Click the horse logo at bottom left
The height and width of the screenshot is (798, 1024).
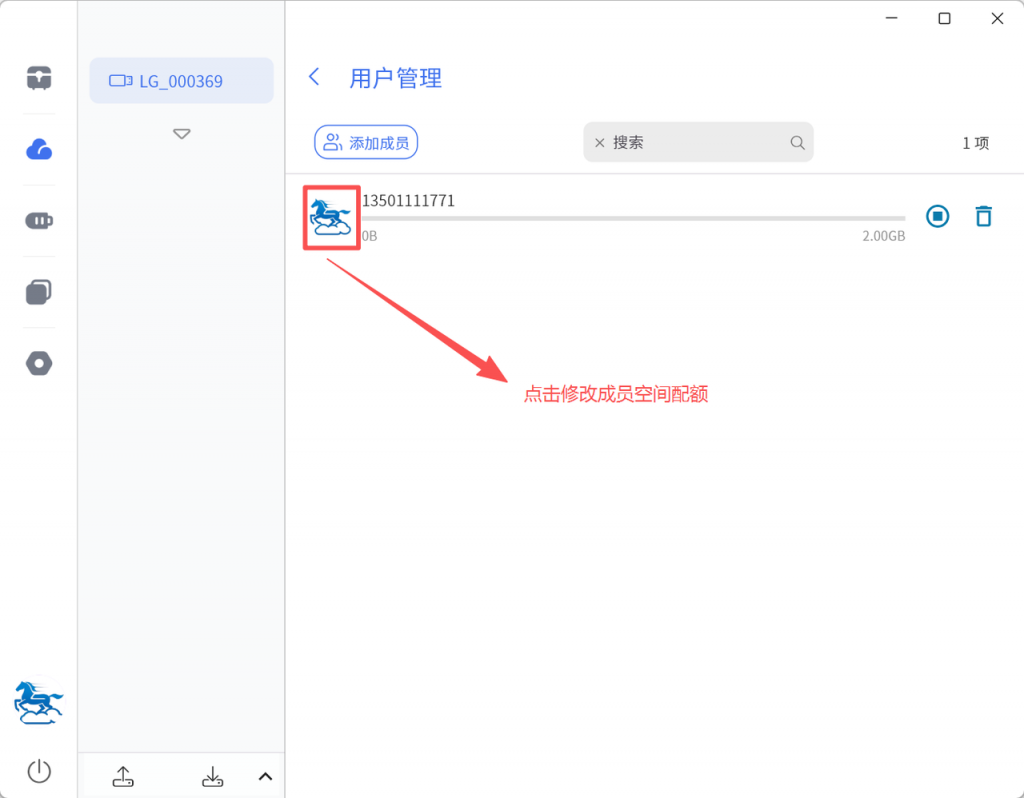pyautogui.click(x=39, y=702)
